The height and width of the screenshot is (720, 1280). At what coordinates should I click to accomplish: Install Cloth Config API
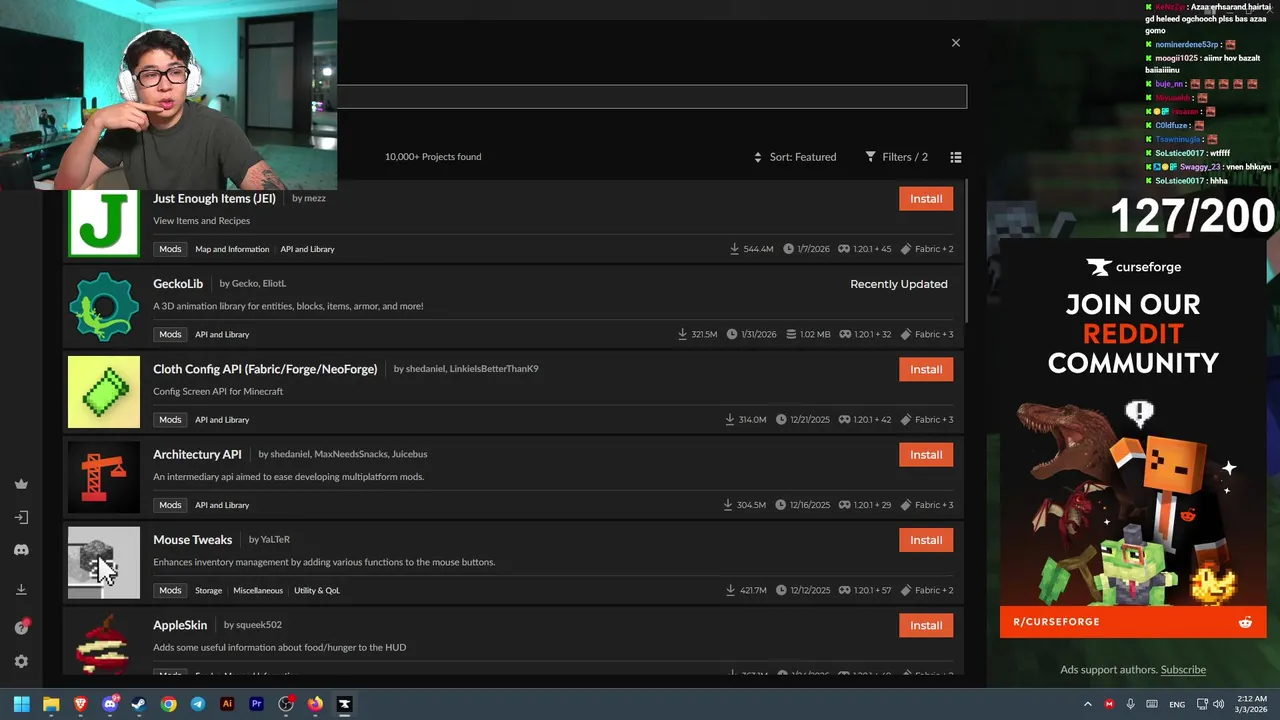pyautogui.click(x=926, y=369)
